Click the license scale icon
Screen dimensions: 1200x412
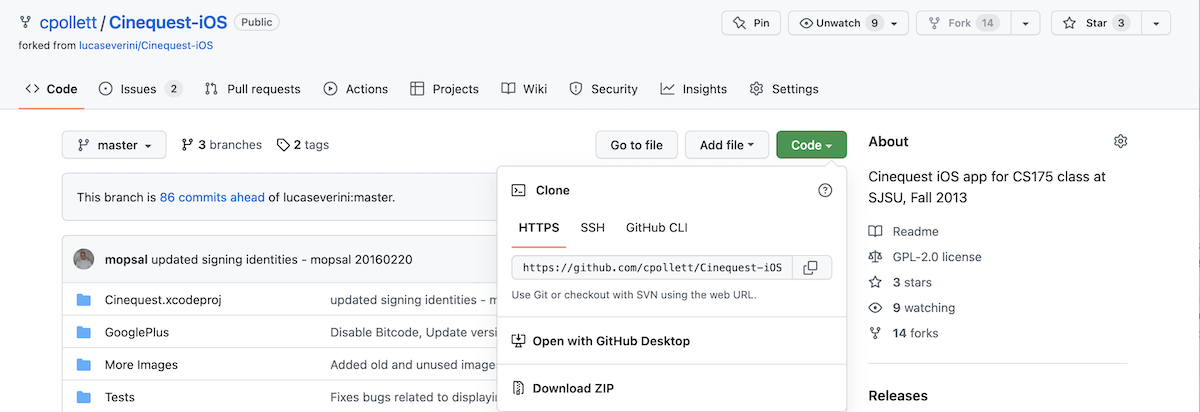click(x=876, y=257)
